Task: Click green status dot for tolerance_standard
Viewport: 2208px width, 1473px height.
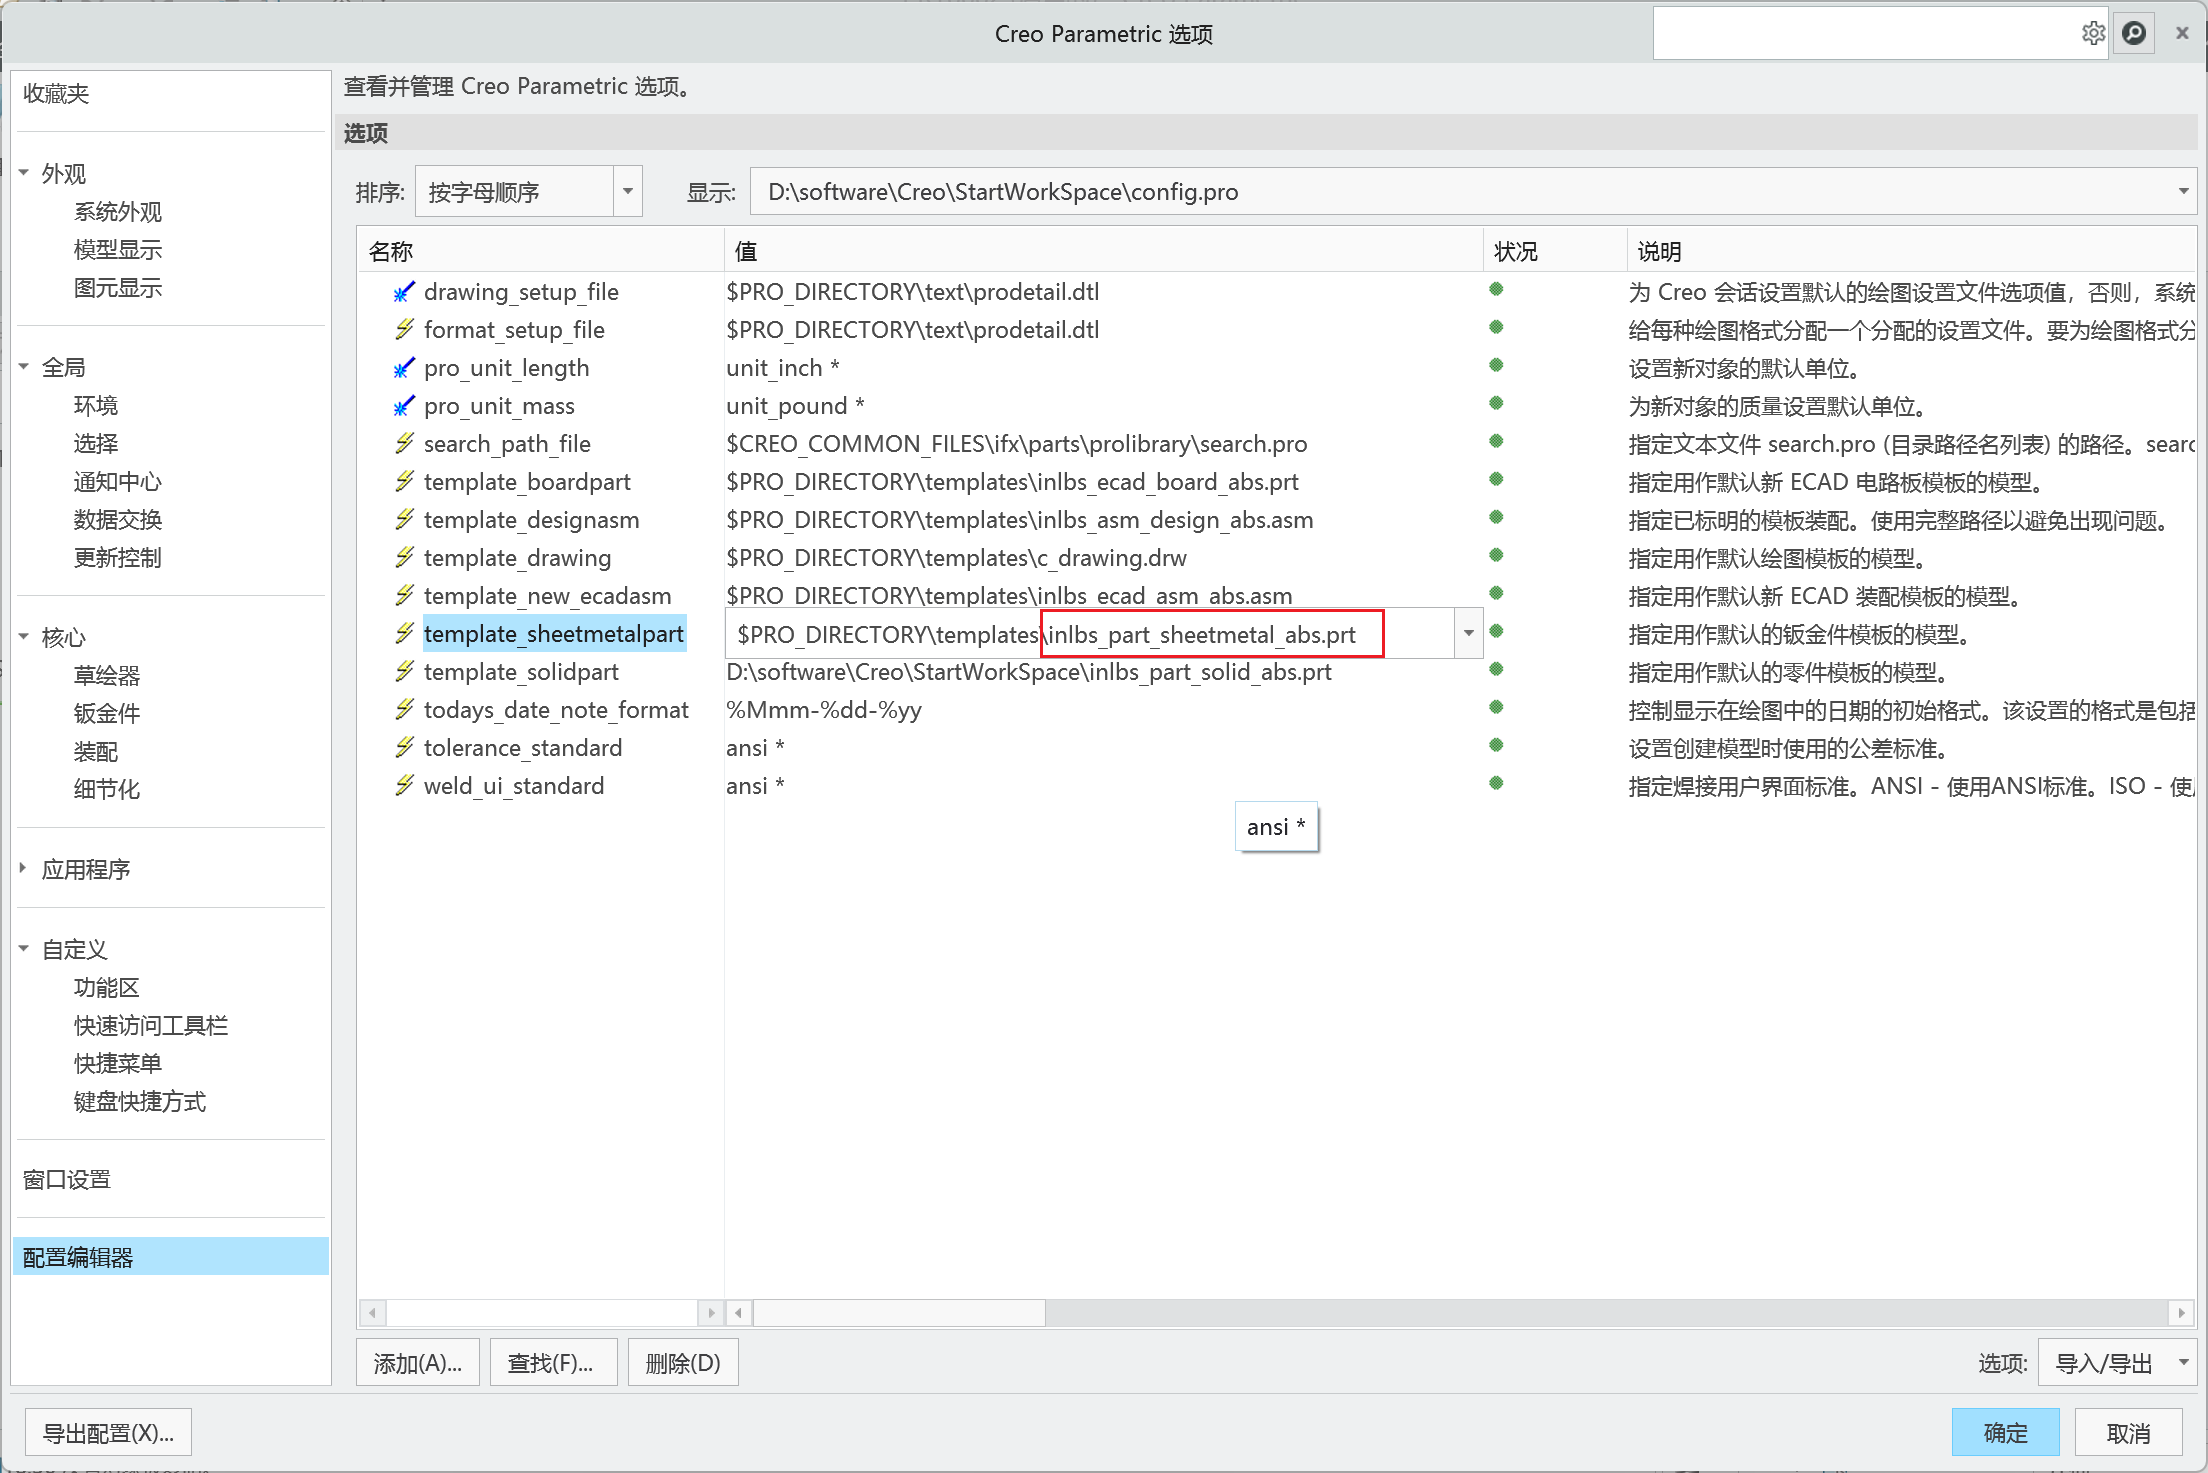Action: (1496, 745)
